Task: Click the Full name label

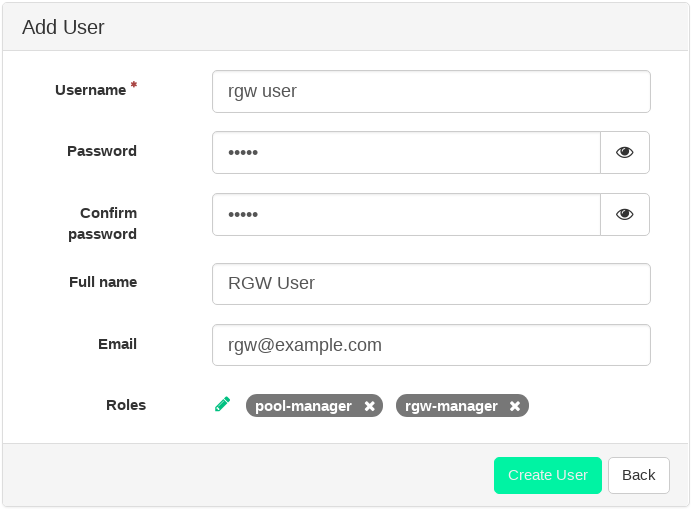Action: click(103, 282)
